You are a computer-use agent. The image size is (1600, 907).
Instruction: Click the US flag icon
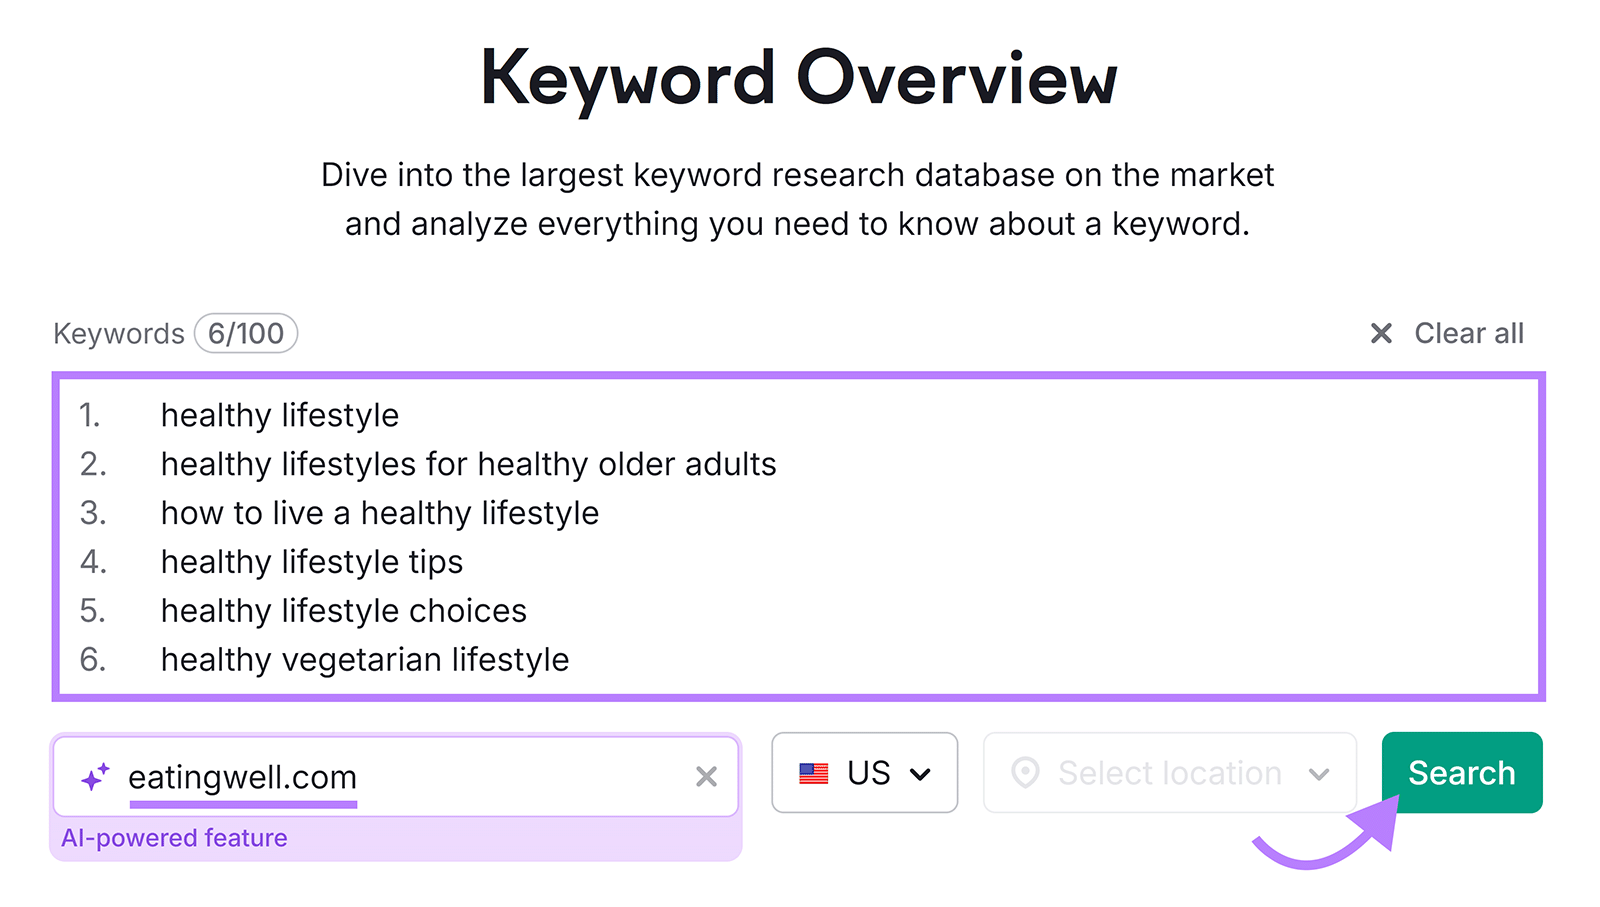[815, 772]
